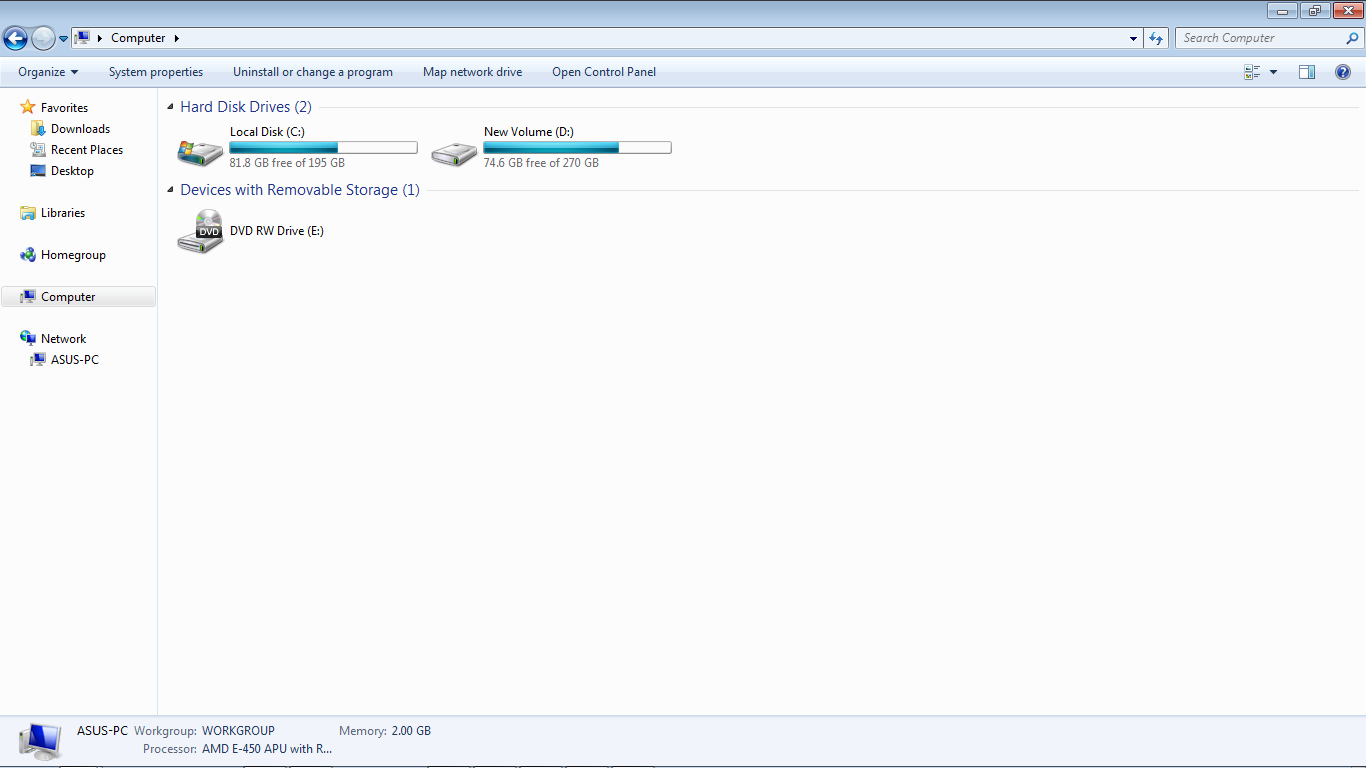Select the DVD RW Drive (E:)
1366x768 pixels.
coord(276,230)
